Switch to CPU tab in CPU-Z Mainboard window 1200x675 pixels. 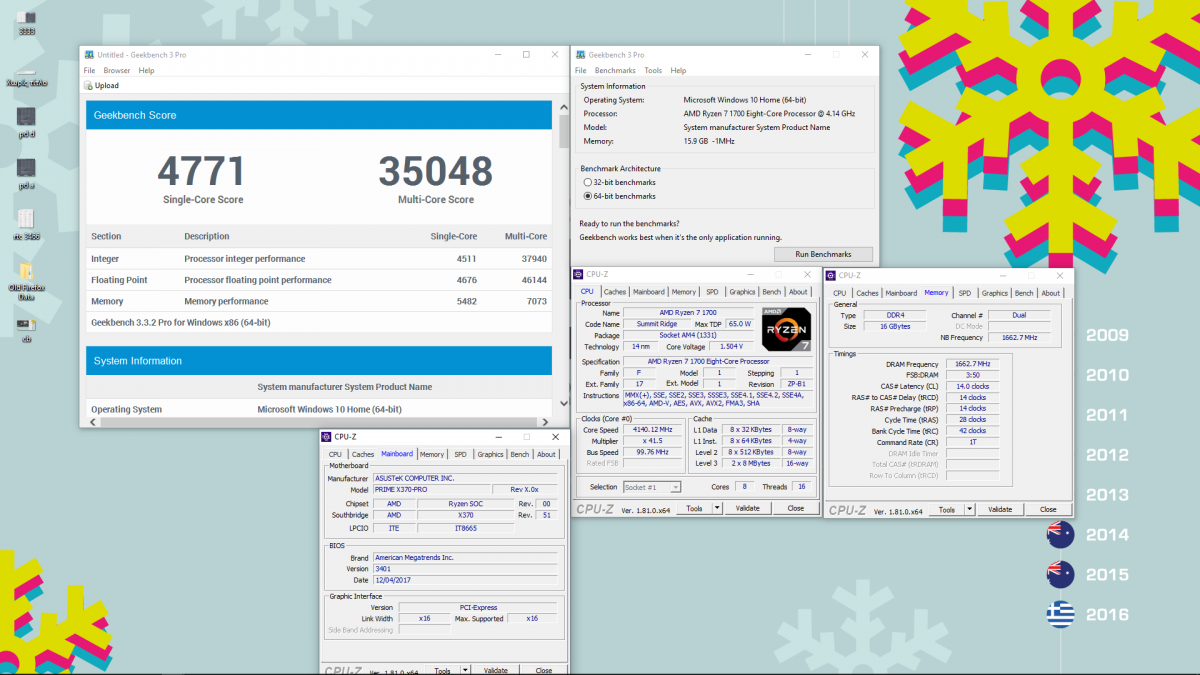click(x=335, y=454)
